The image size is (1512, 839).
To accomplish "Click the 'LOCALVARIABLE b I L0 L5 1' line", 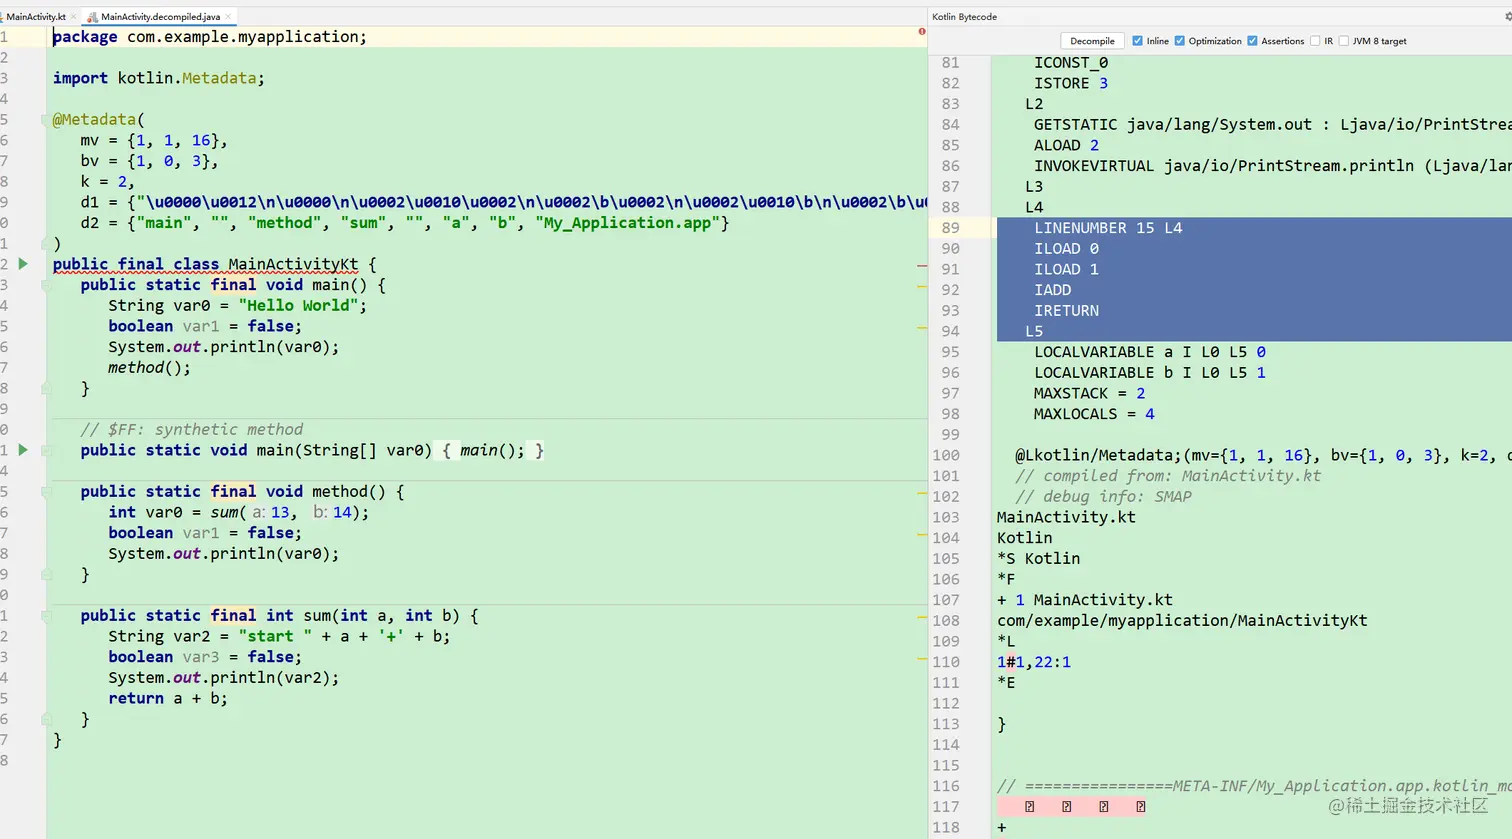I will [x=1150, y=373].
